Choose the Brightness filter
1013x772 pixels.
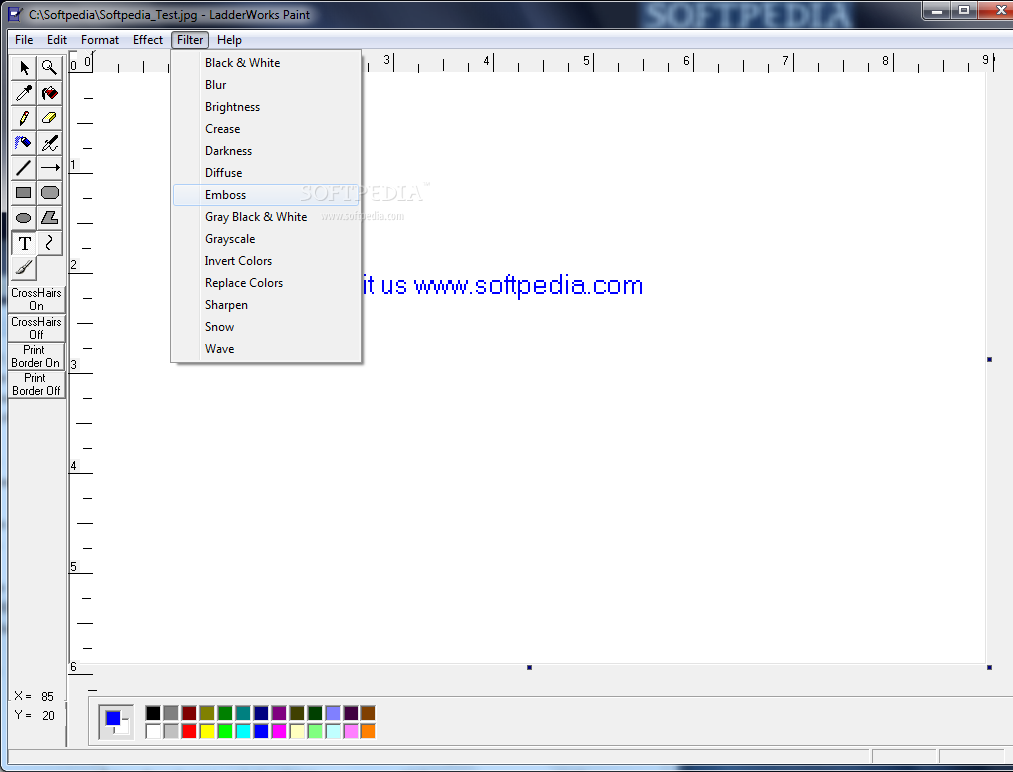(266, 107)
